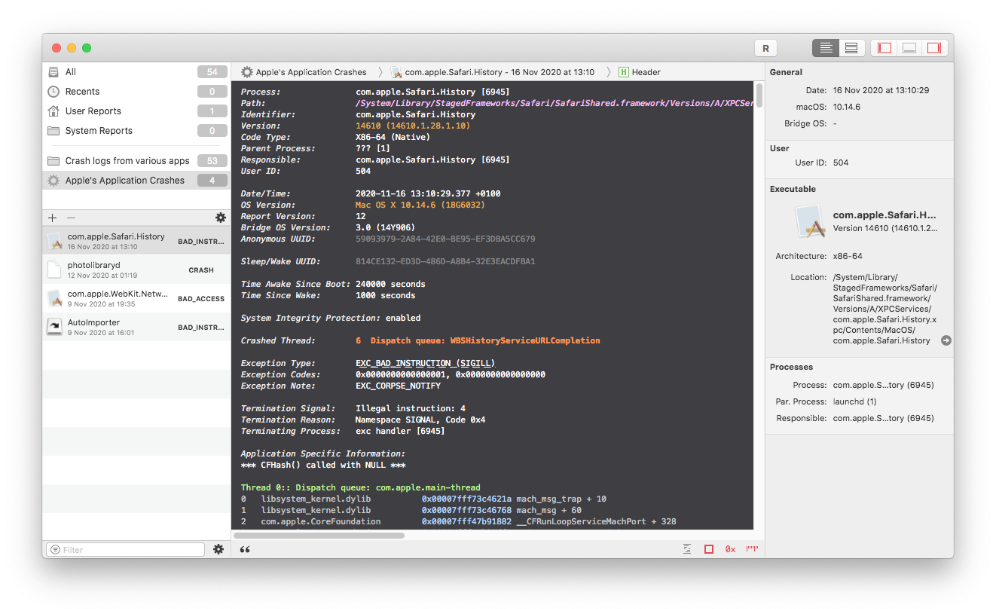
Task: Click the R toolbar button
Action: (765, 48)
